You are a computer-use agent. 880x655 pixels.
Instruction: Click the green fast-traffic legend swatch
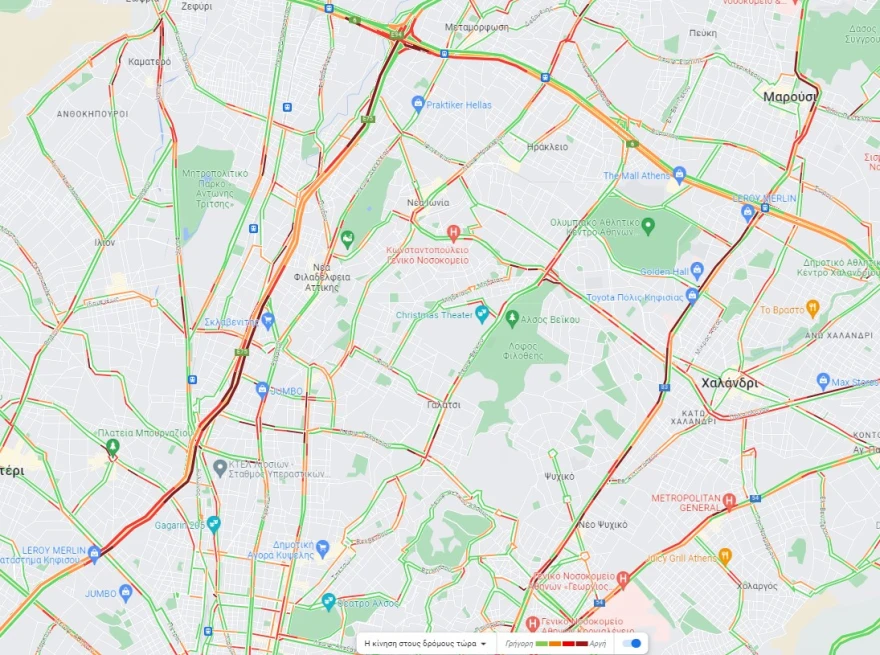[x=542, y=644]
